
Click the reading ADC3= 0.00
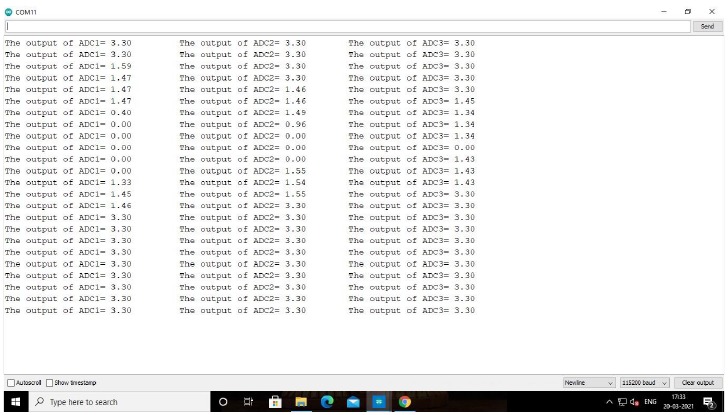pyautogui.click(x=448, y=148)
